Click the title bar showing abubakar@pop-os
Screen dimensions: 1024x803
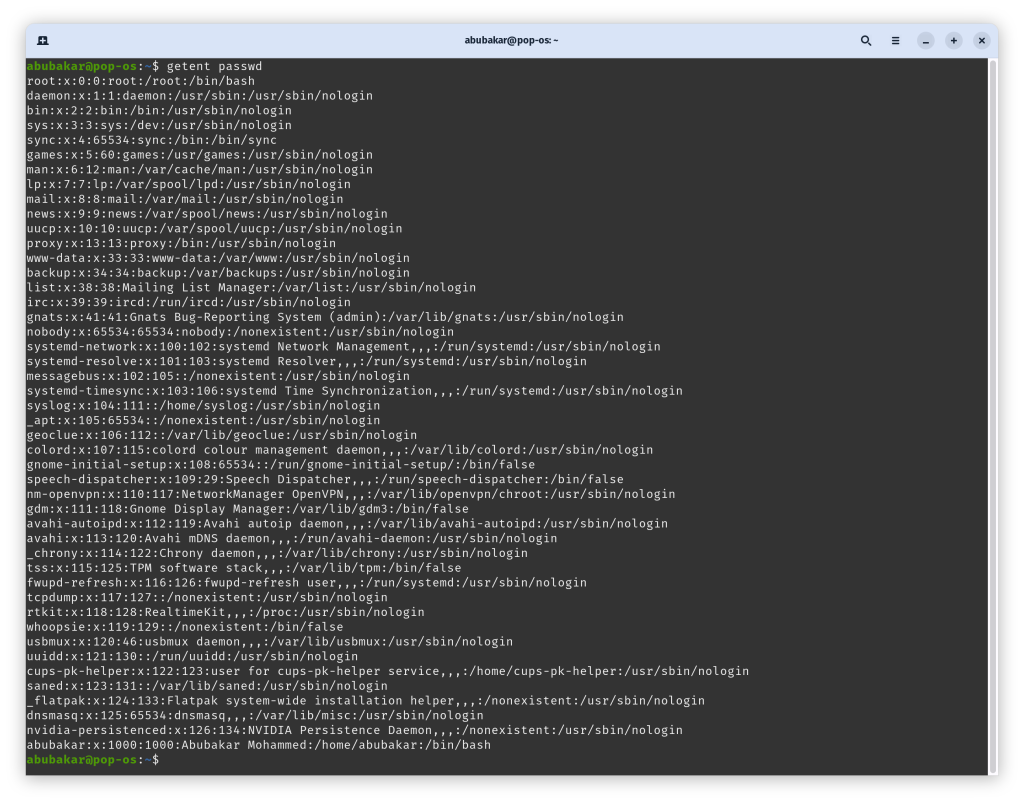[x=512, y=40]
